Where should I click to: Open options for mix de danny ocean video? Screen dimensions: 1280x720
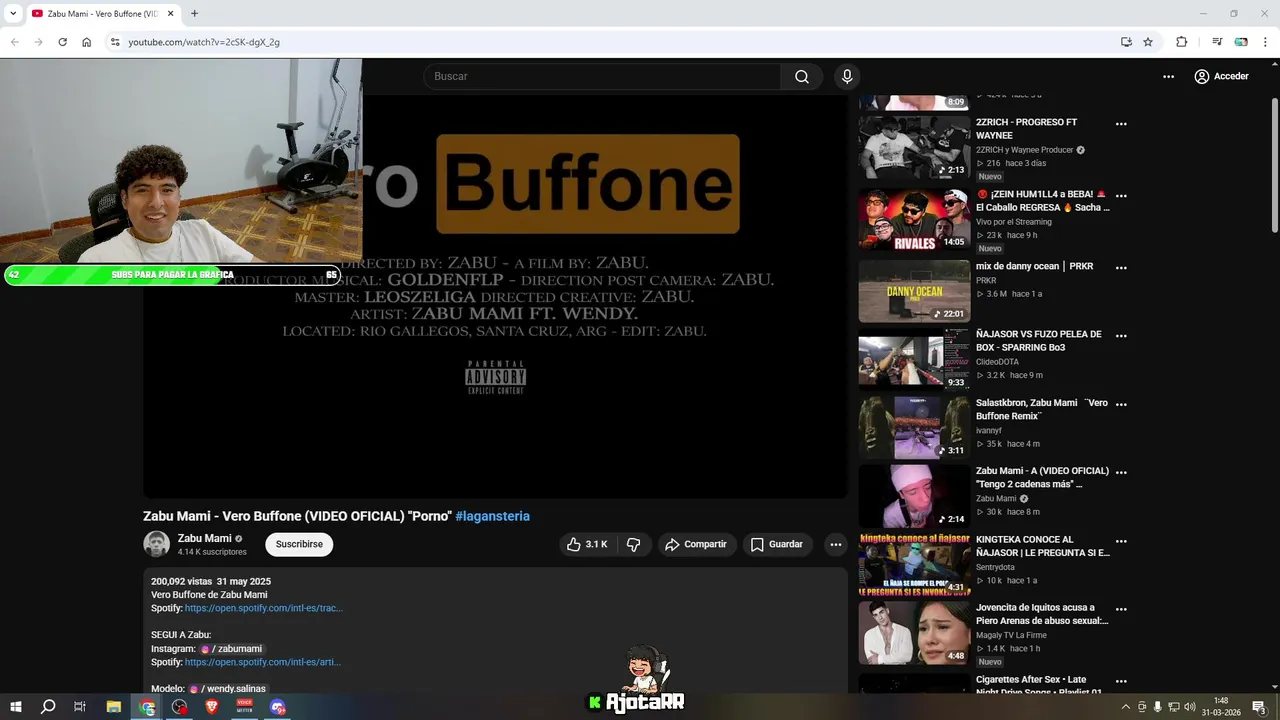tap(1121, 268)
